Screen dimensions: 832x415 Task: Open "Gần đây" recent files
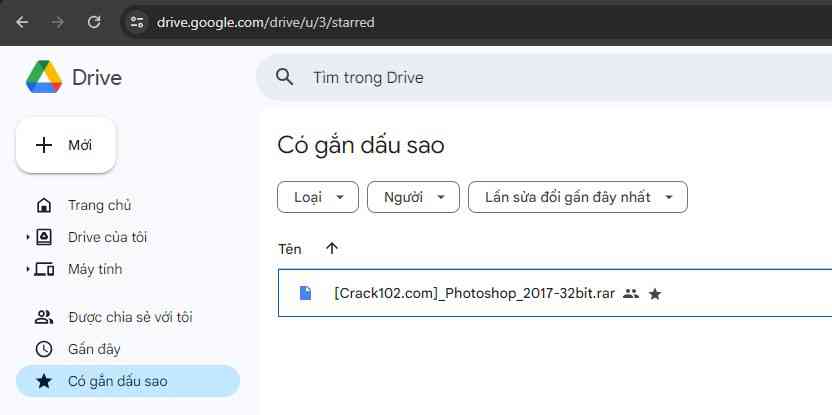point(94,349)
